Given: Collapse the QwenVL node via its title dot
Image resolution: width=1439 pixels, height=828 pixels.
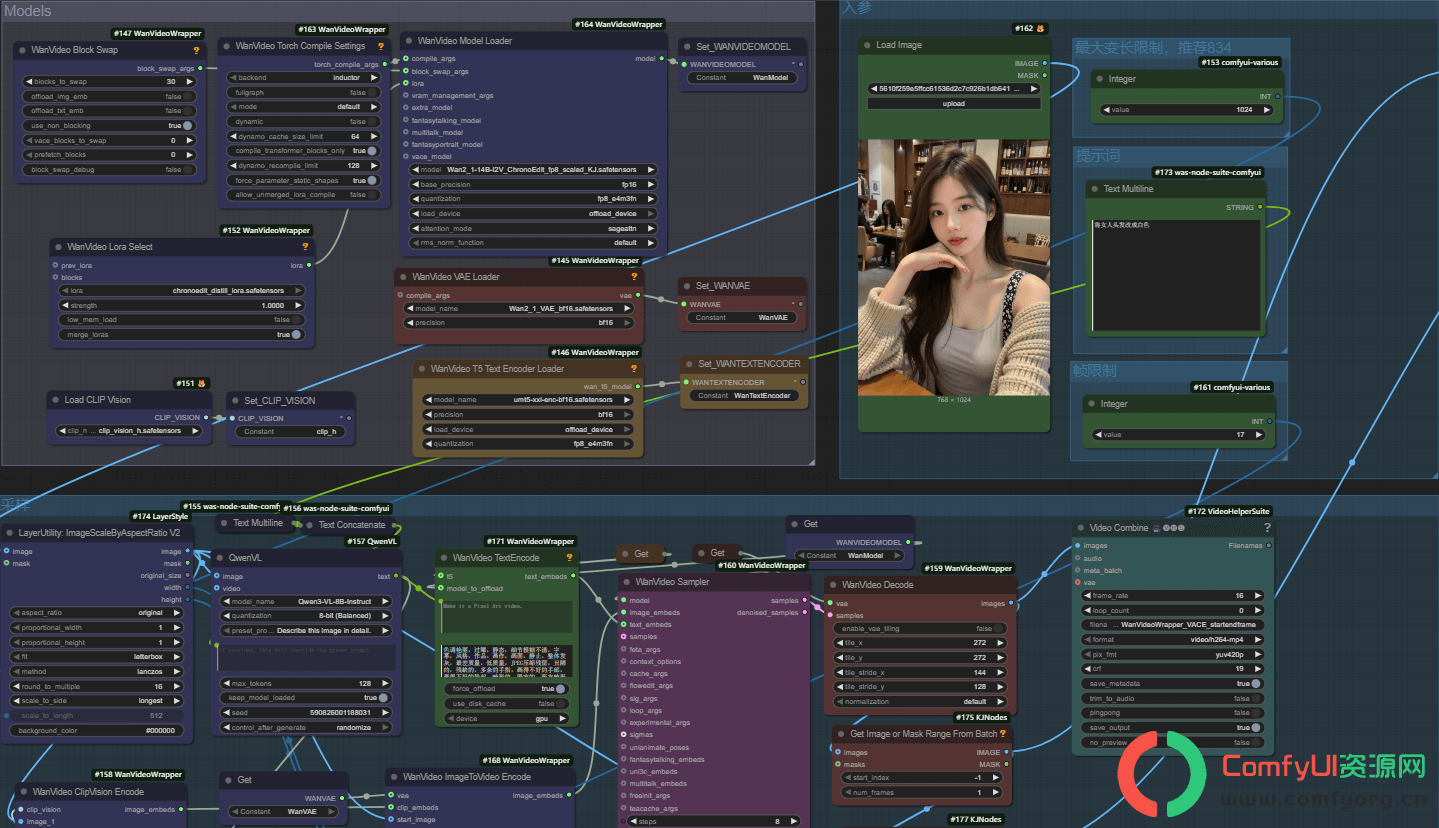Looking at the screenshot, I should coord(219,557).
